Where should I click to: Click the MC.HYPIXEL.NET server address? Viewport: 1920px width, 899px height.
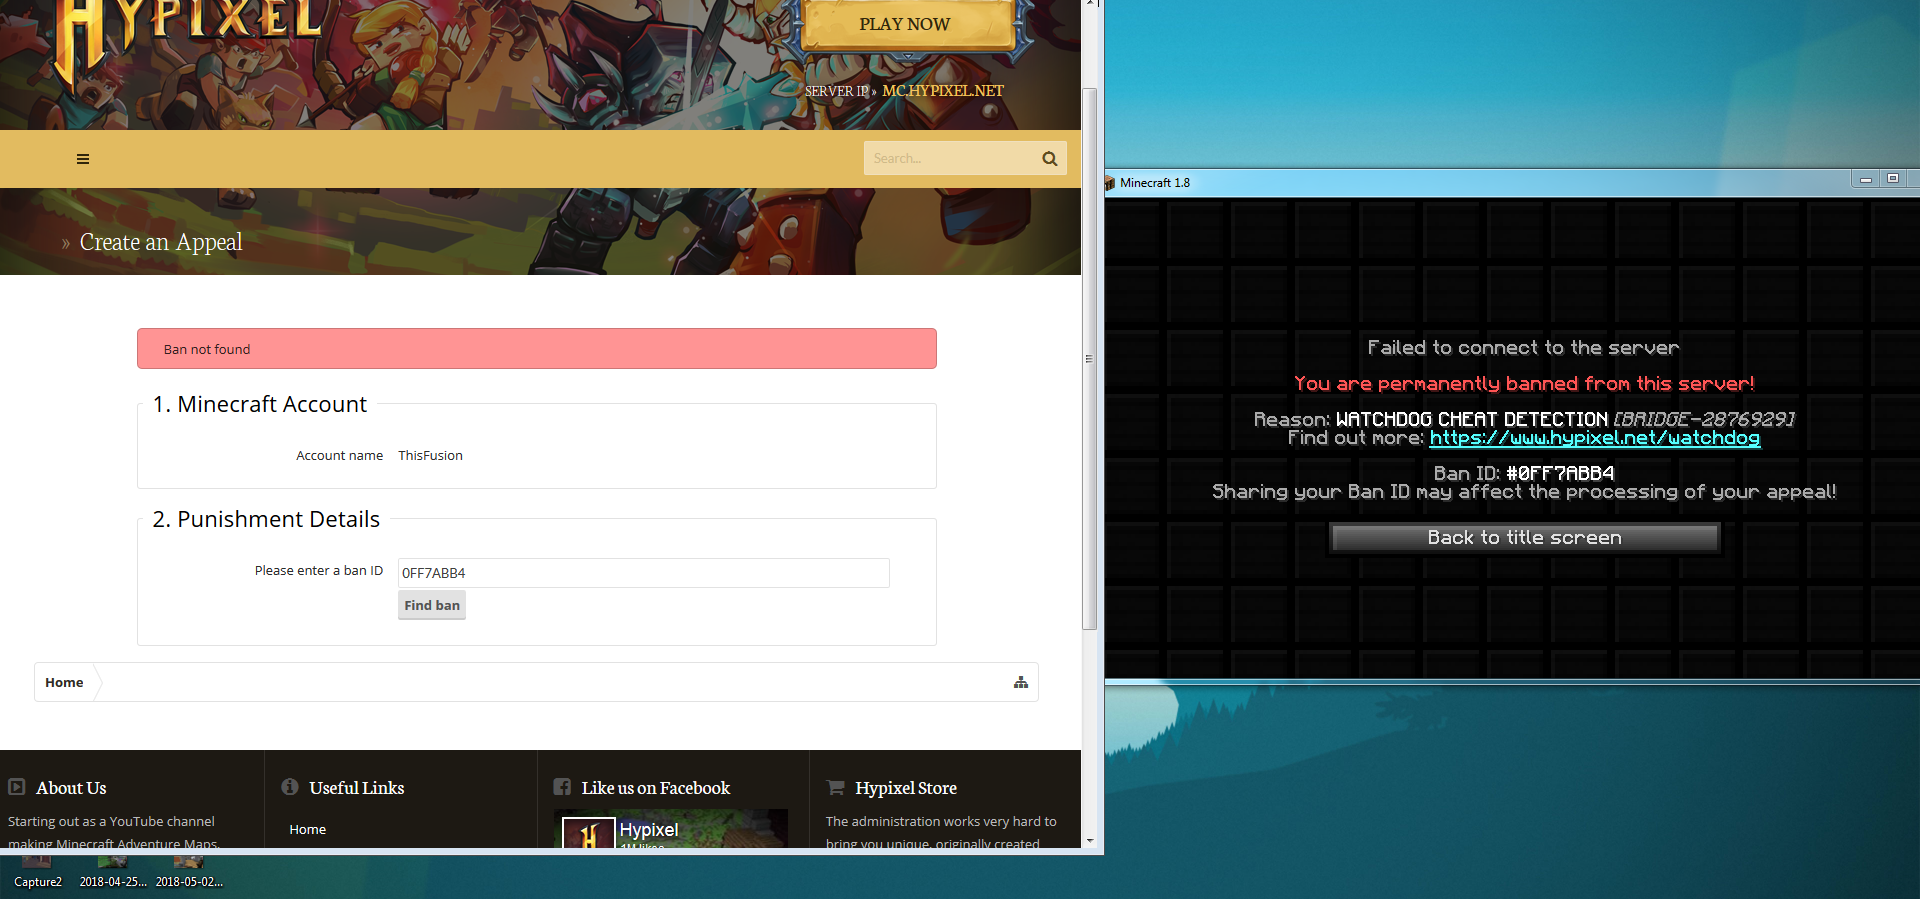point(943,91)
